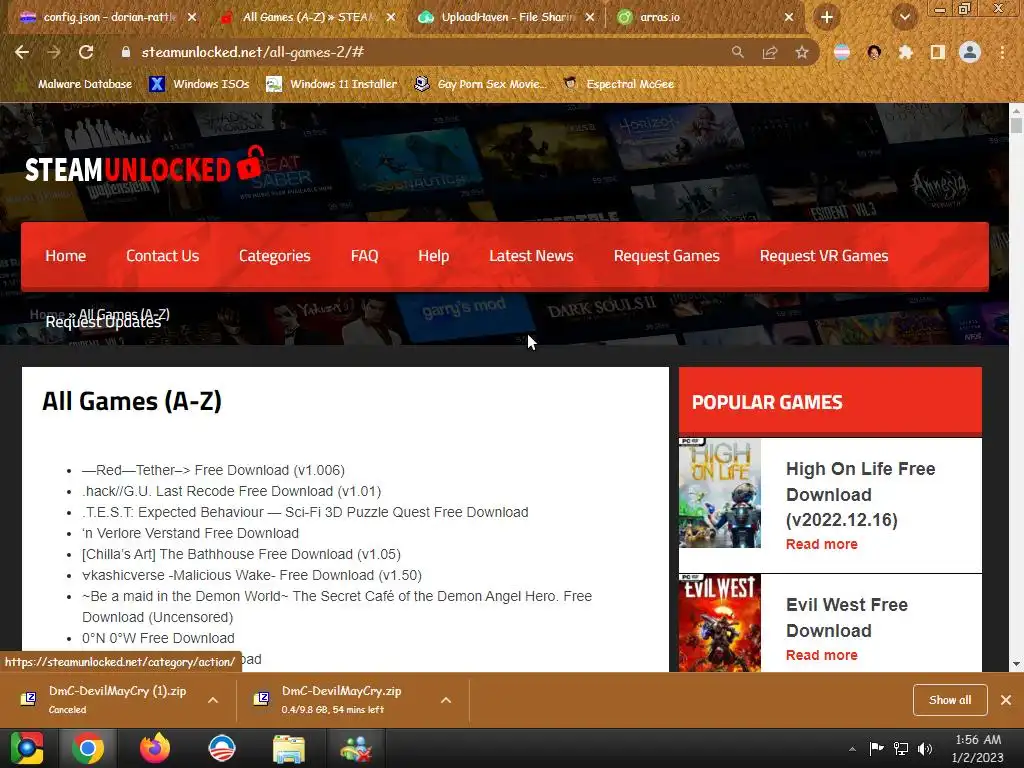Open 'n Verlore Verstand Free Download link
Viewport: 1024px width, 768px height.
(x=190, y=533)
